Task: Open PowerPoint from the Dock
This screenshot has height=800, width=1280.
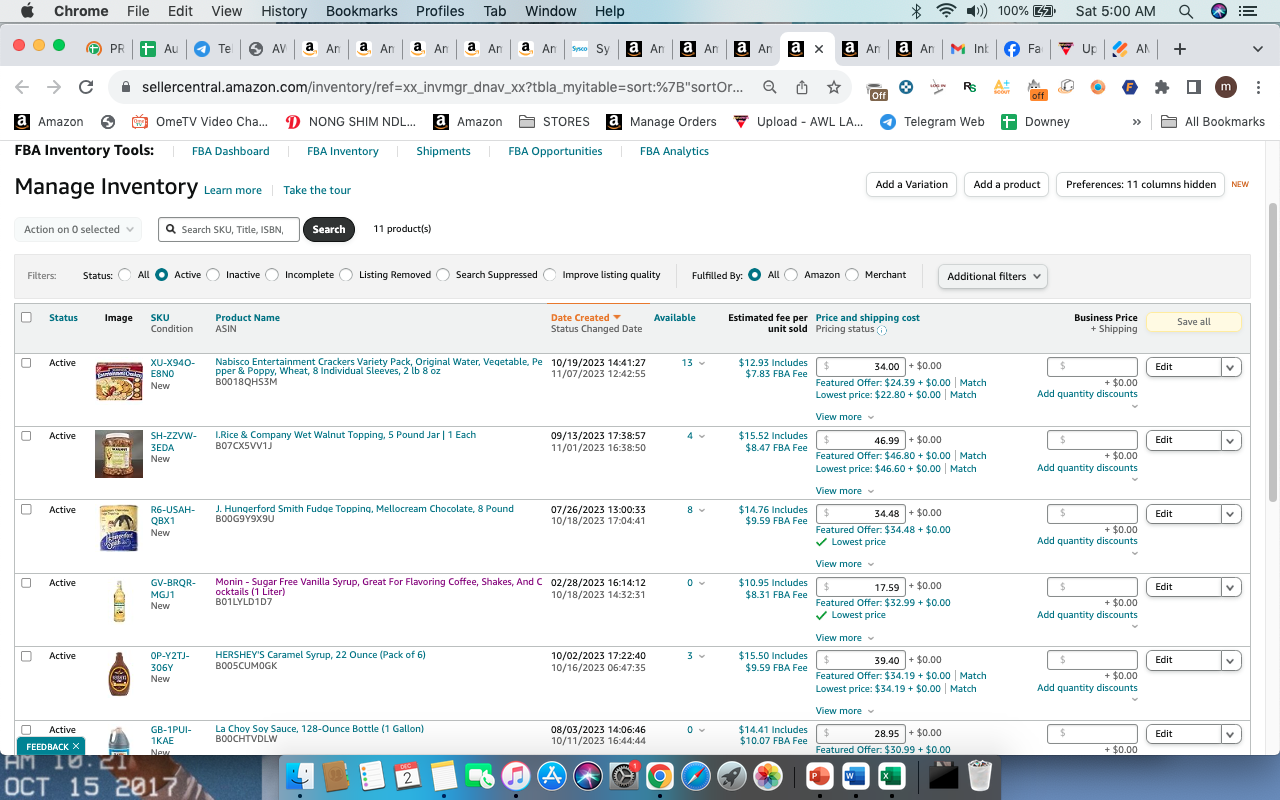Action: click(x=819, y=775)
